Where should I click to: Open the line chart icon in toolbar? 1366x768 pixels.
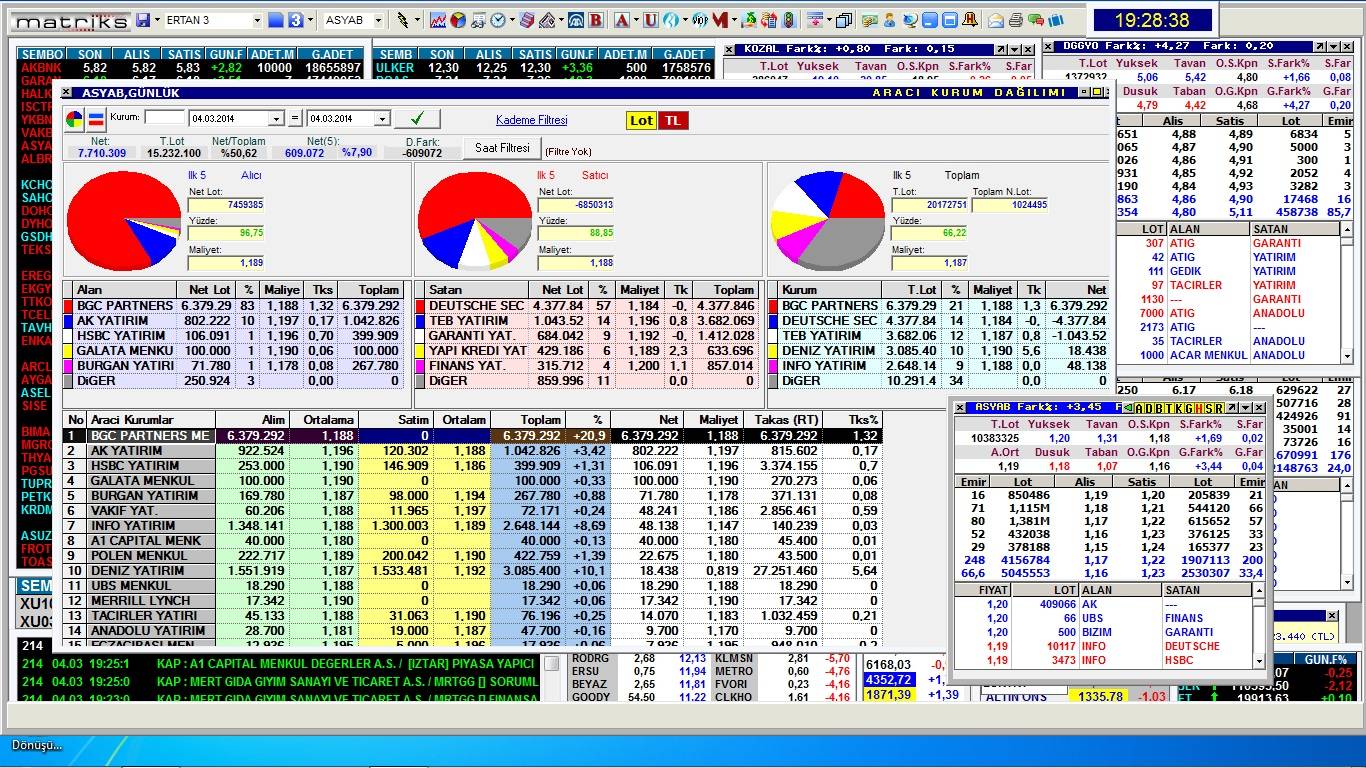(438, 20)
